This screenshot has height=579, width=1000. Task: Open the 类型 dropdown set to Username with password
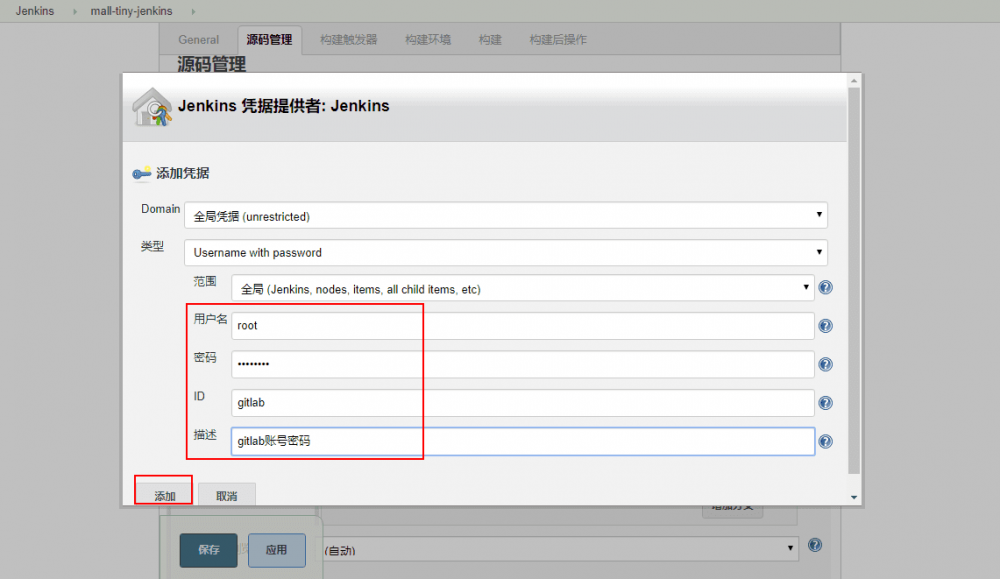pyautogui.click(x=504, y=252)
